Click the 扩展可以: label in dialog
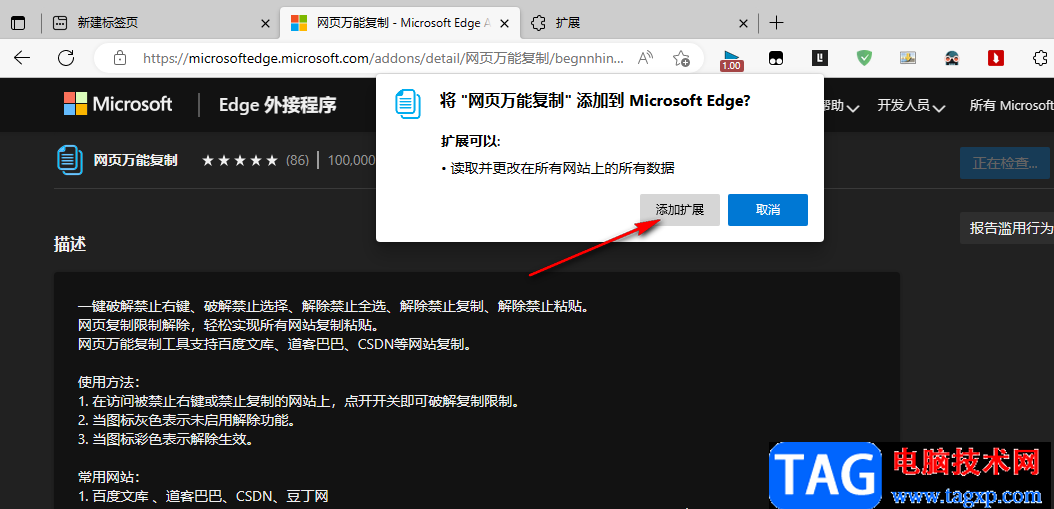This screenshot has height=509, width=1054. point(471,142)
